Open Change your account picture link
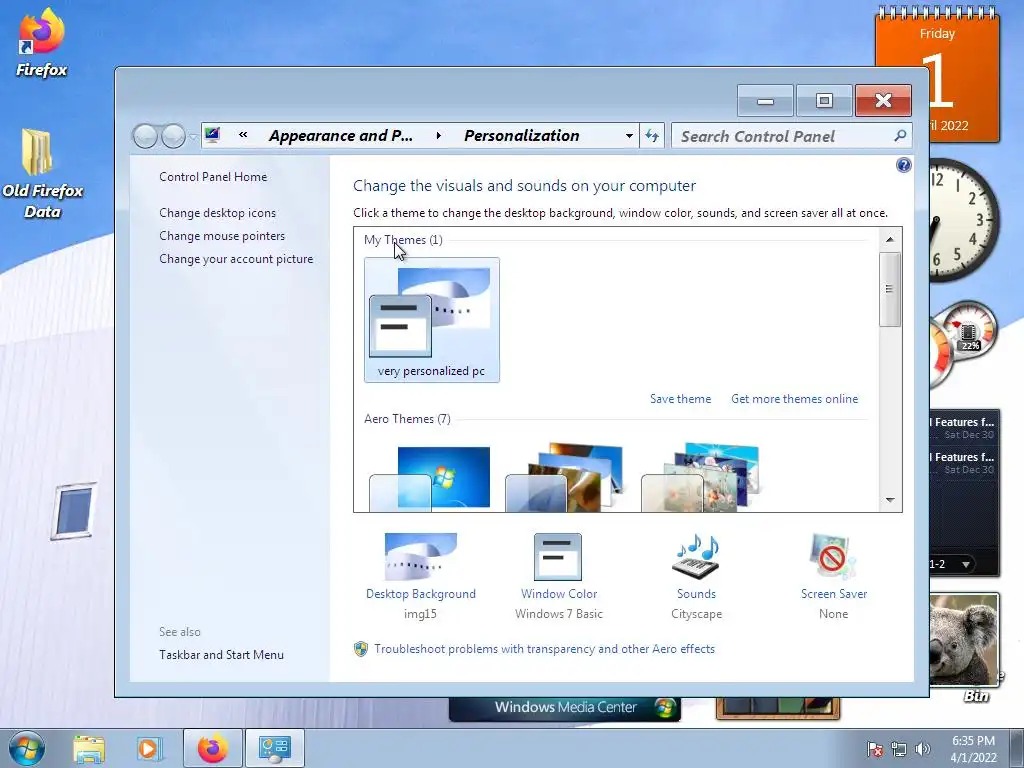Viewport: 1024px width, 768px height. click(x=236, y=259)
